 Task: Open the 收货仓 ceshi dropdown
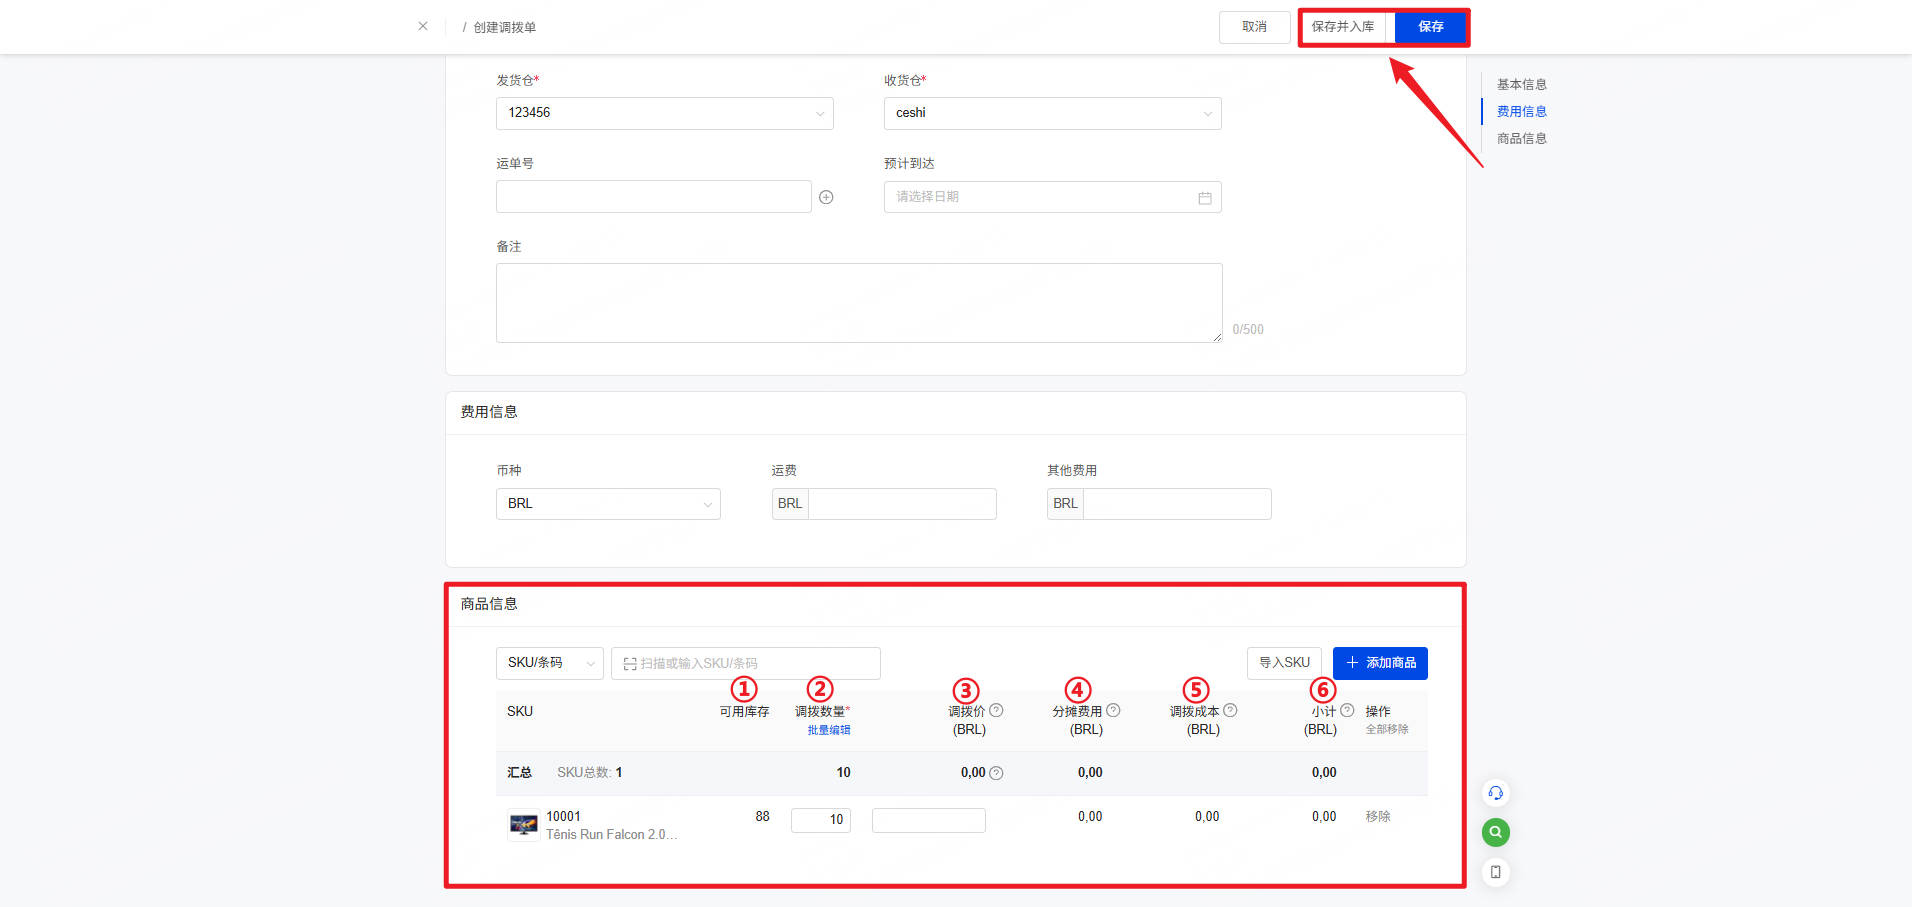click(1052, 113)
